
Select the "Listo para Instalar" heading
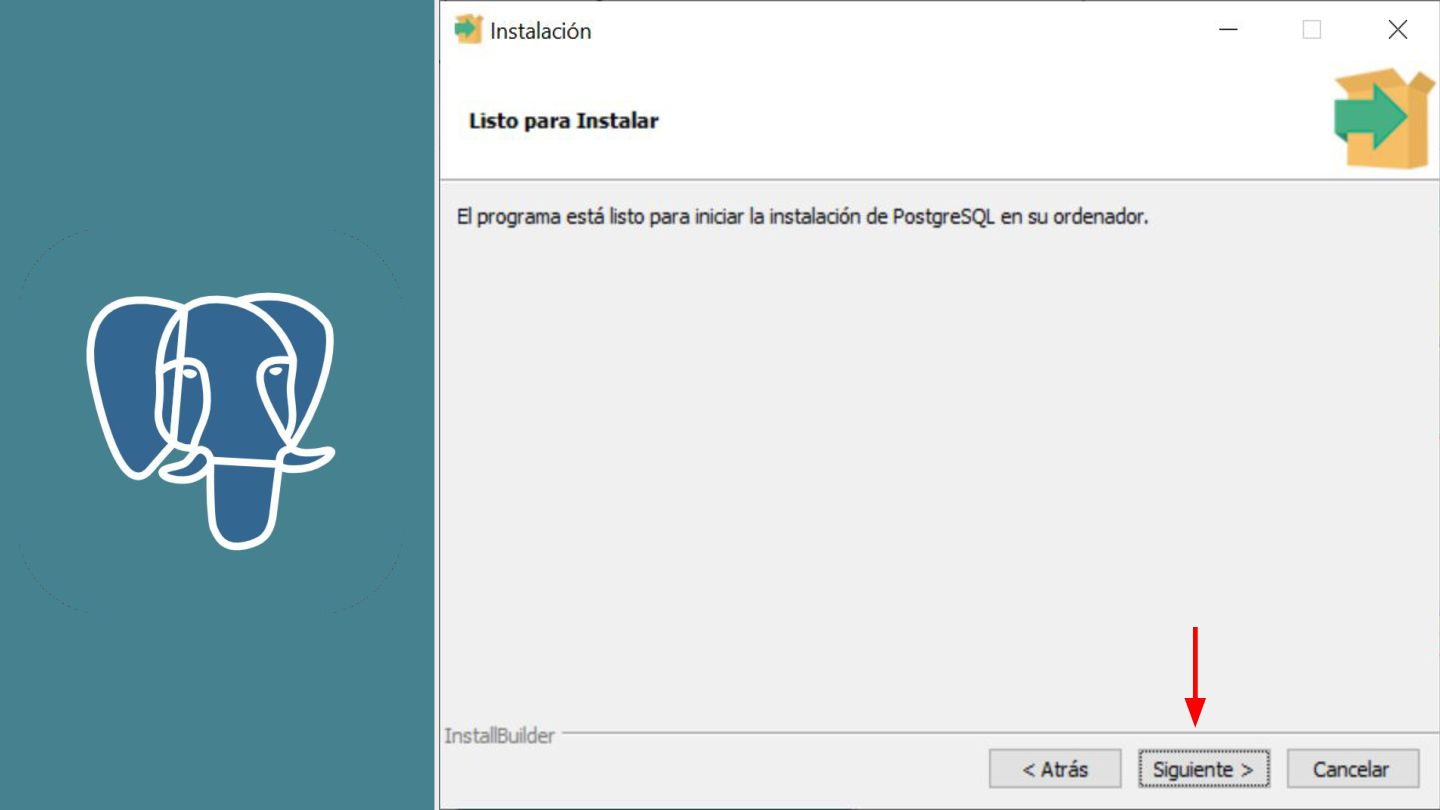564,121
